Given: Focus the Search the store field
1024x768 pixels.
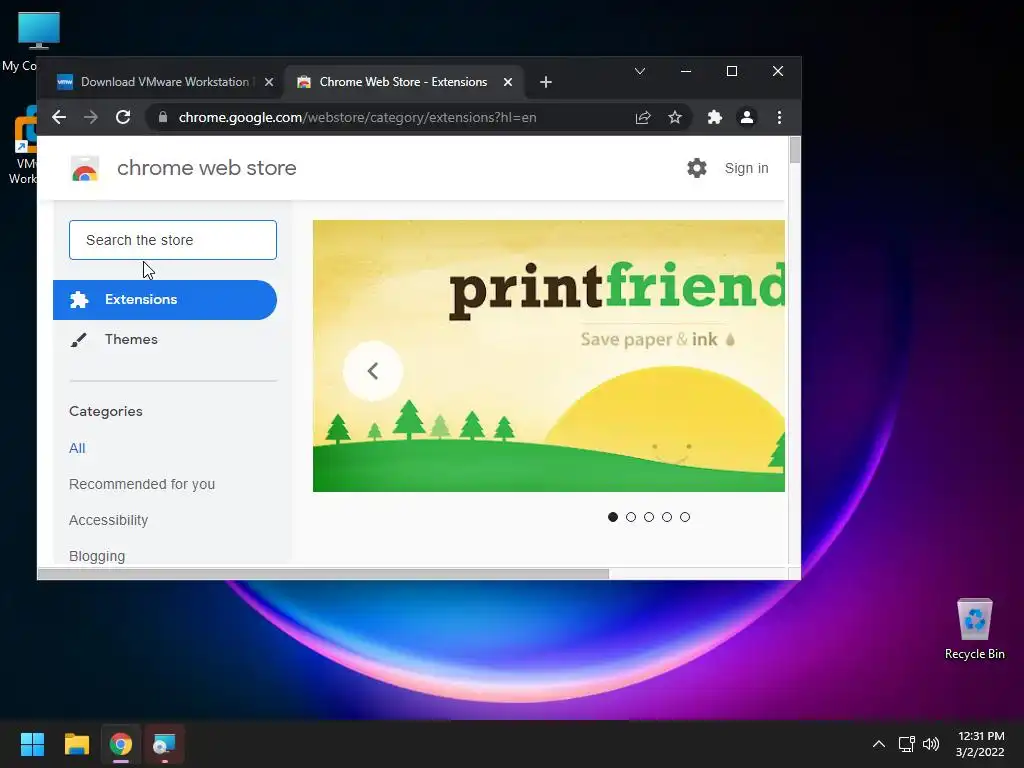Looking at the screenshot, I should click(173, 240).
